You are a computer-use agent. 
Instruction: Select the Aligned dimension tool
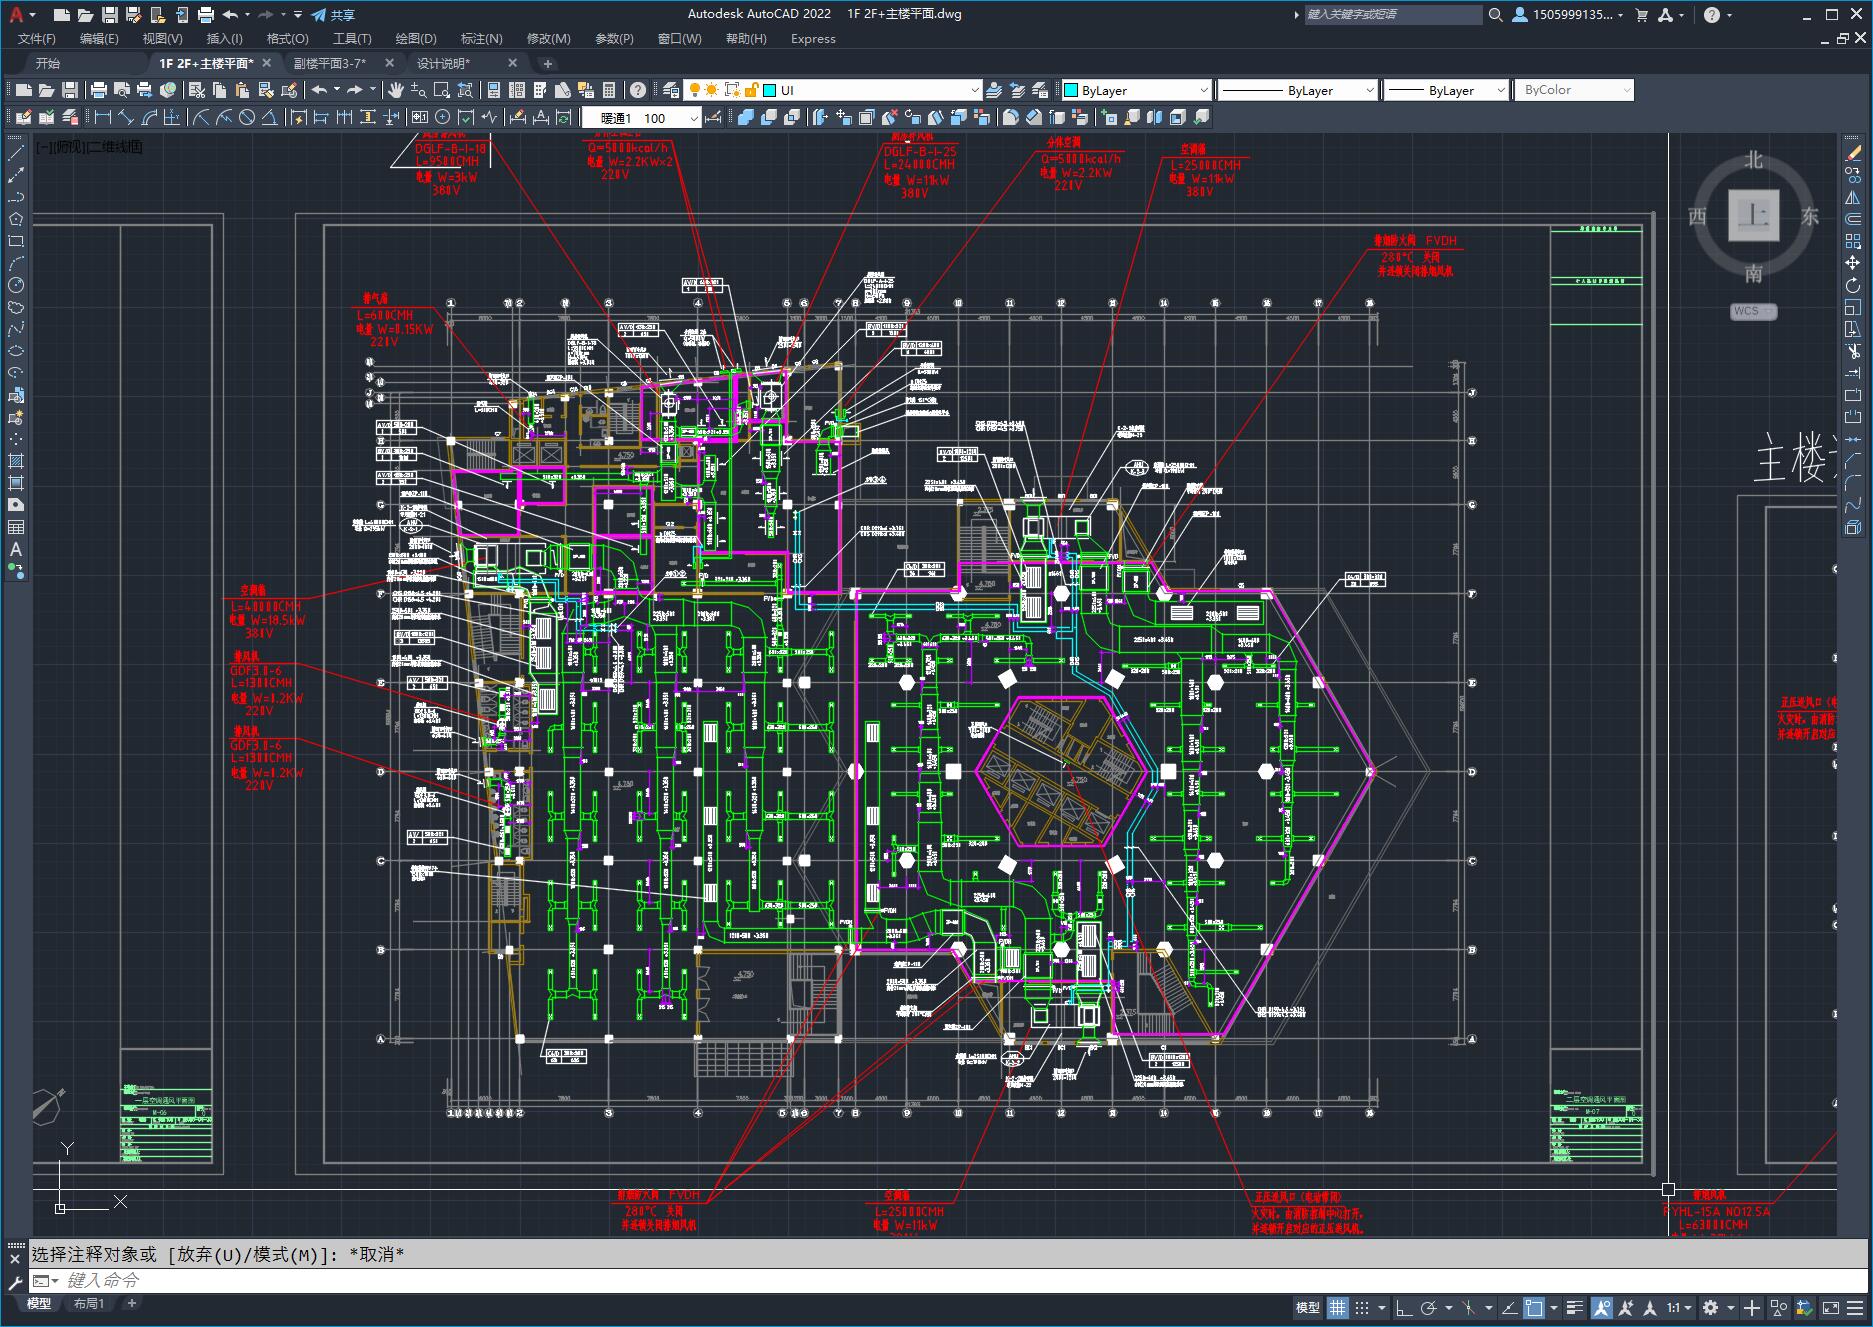click(x=126, y=117)
